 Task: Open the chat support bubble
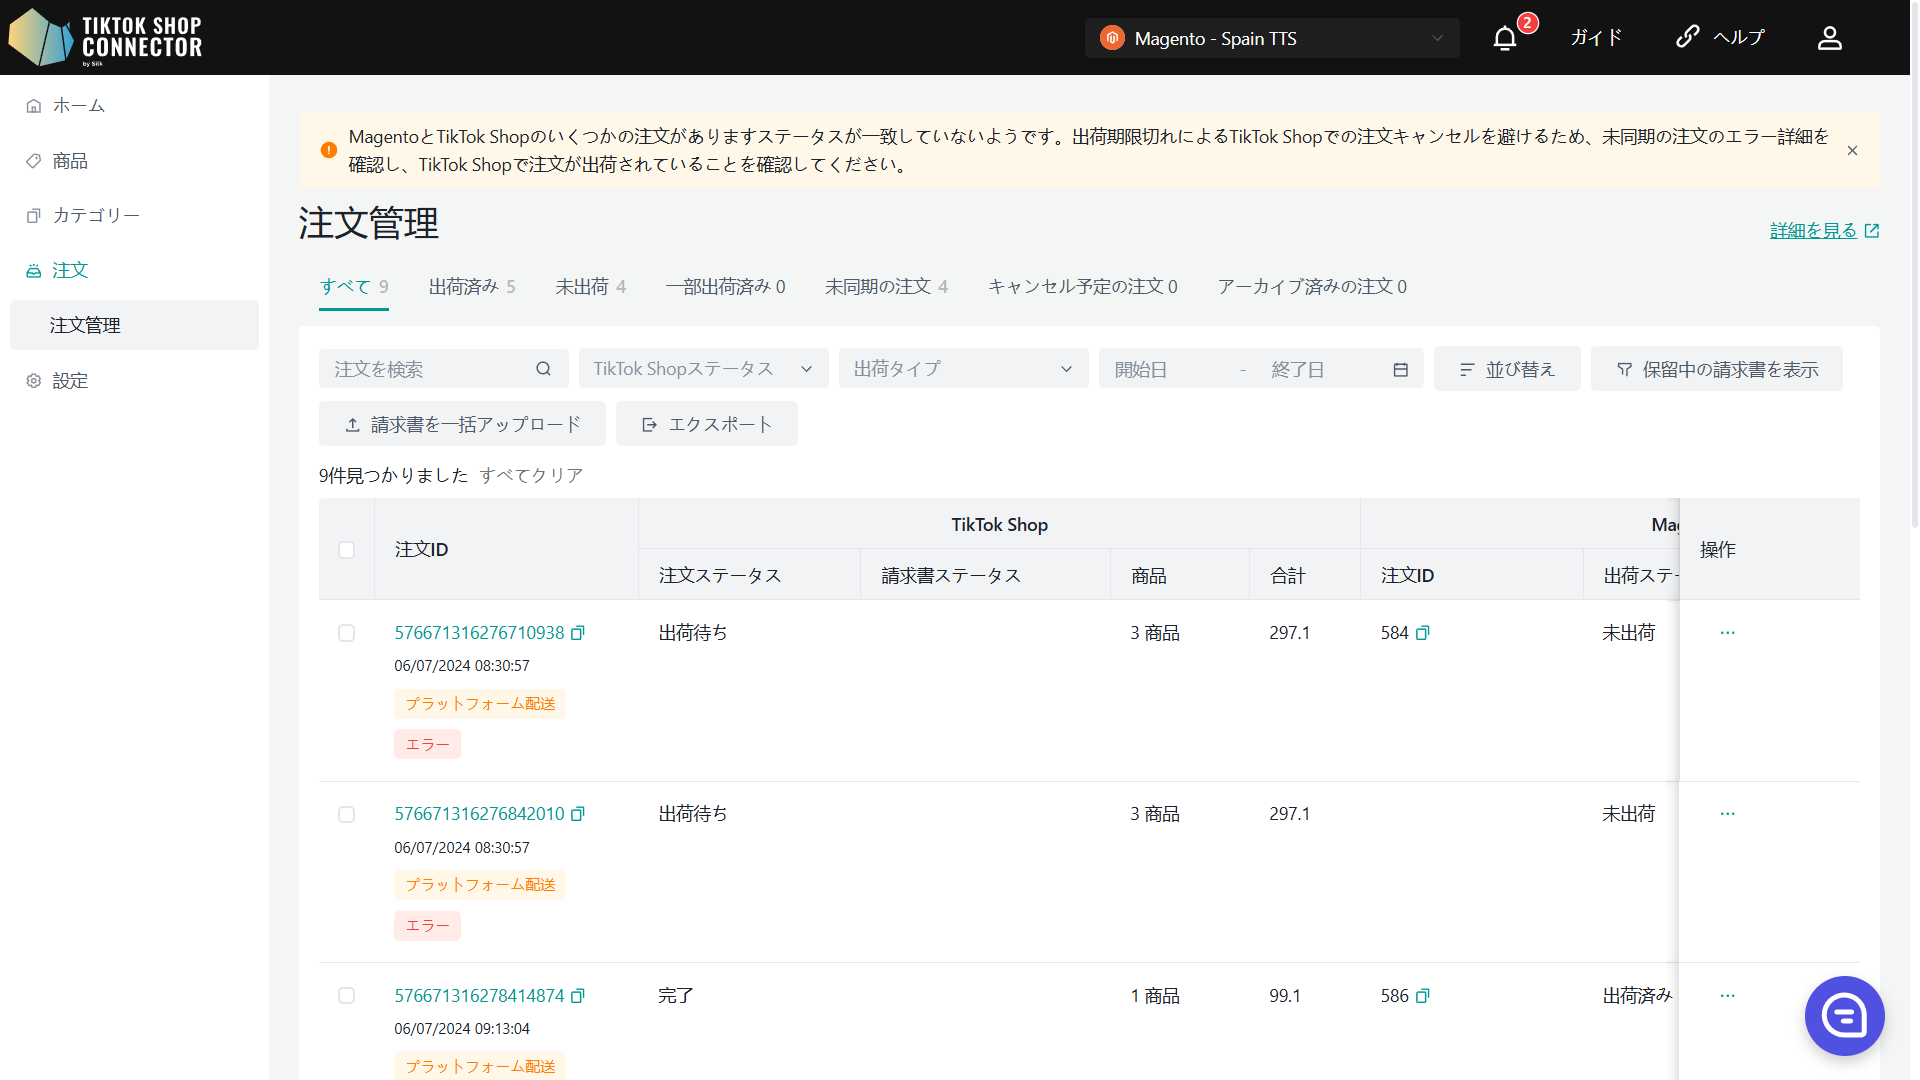point(1844,1015)
